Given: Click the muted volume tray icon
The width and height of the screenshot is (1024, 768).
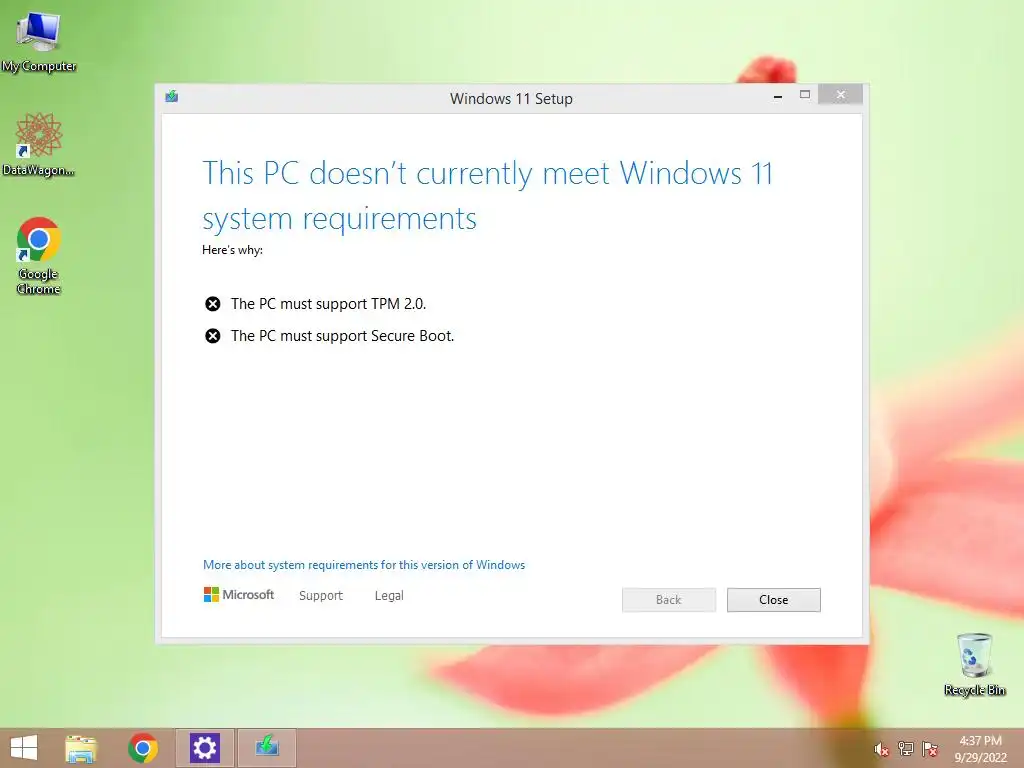Looking at the screenshot, I should (881, 750).
